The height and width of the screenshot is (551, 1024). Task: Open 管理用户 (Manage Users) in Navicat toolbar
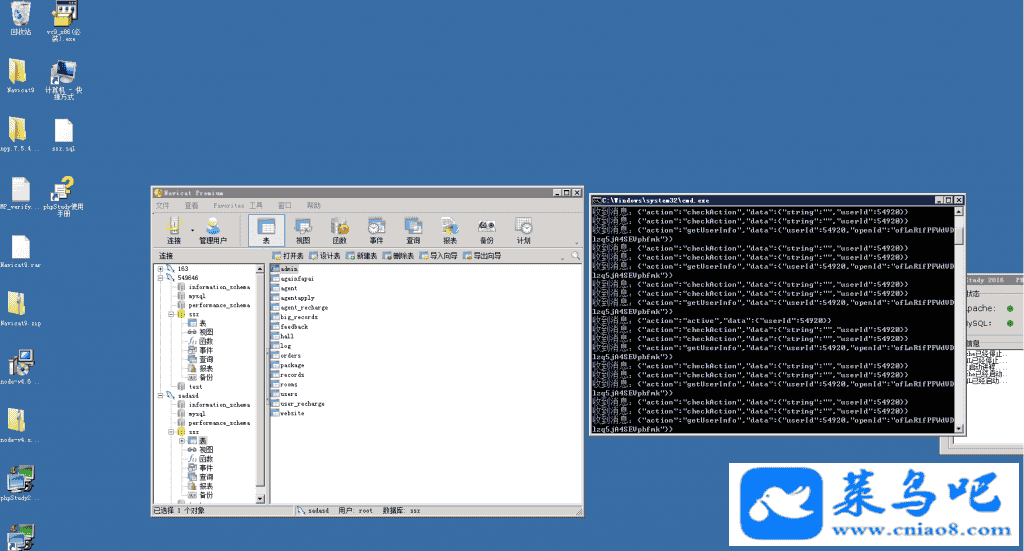tap(212, 229)
